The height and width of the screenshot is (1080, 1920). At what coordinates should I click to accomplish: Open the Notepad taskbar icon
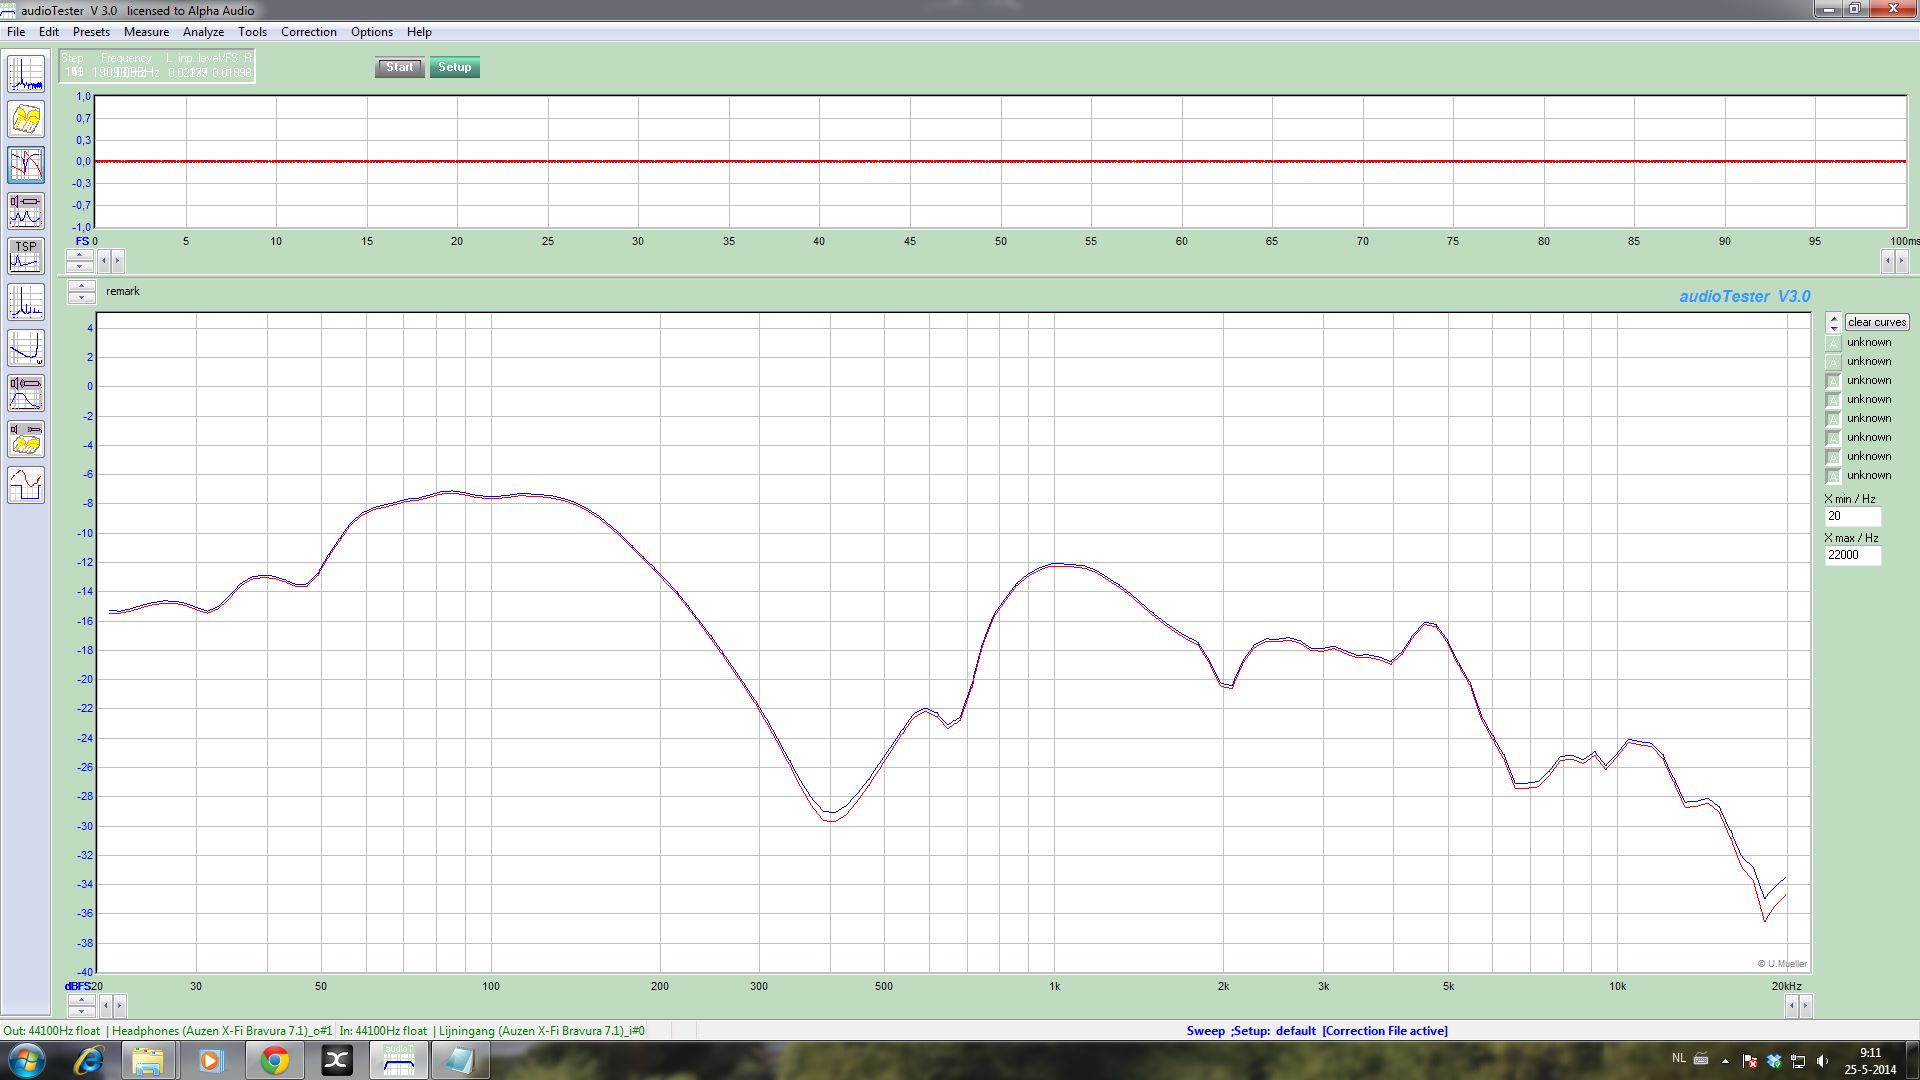[460, 1061]
